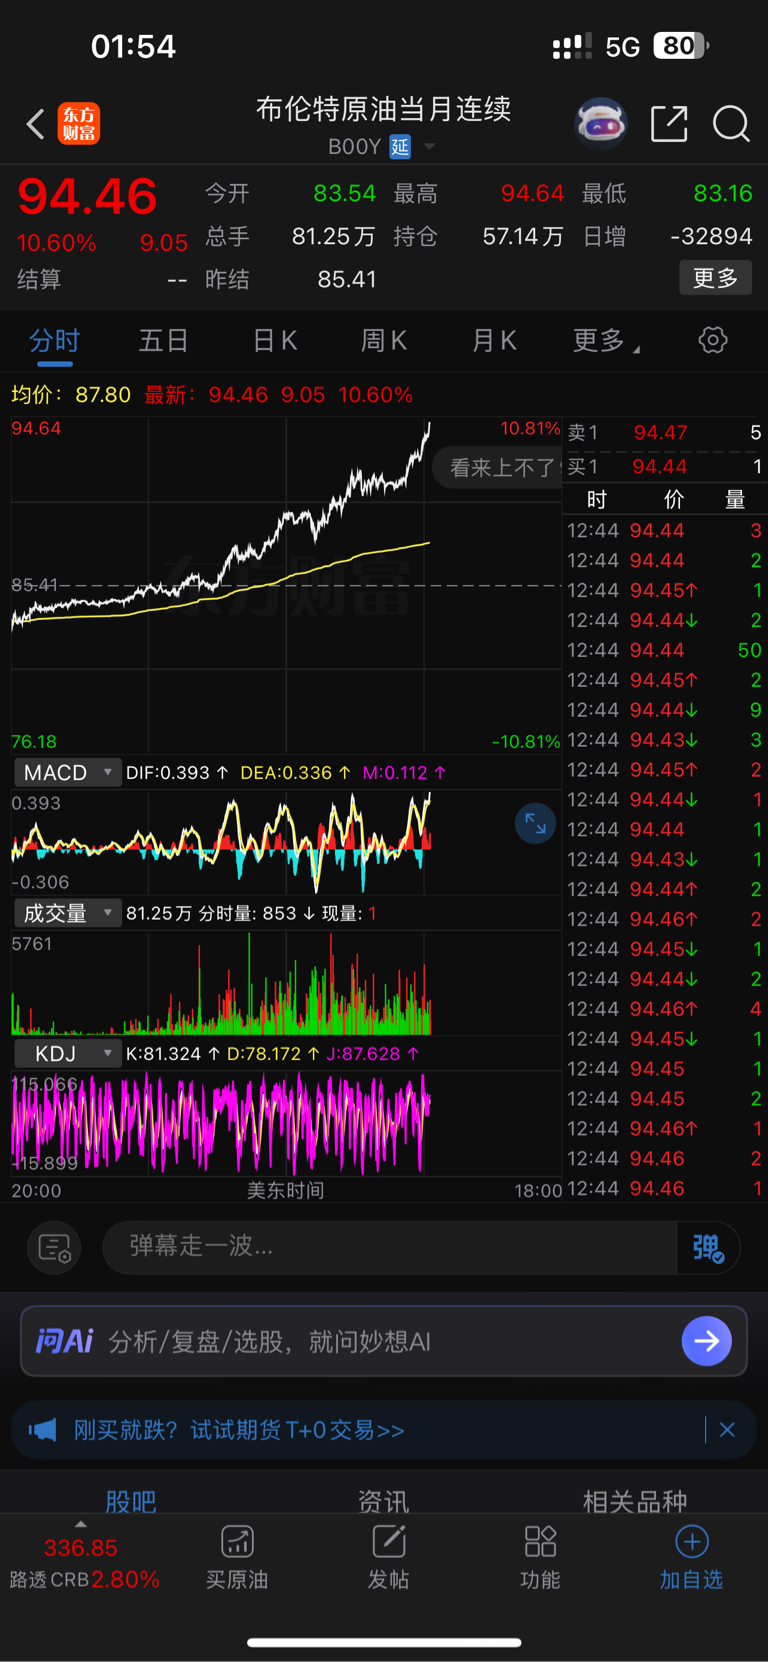The width and height of the screenshot is (768, 1662).
Task: Open 买原油 chart icon
Action: 237,1541
